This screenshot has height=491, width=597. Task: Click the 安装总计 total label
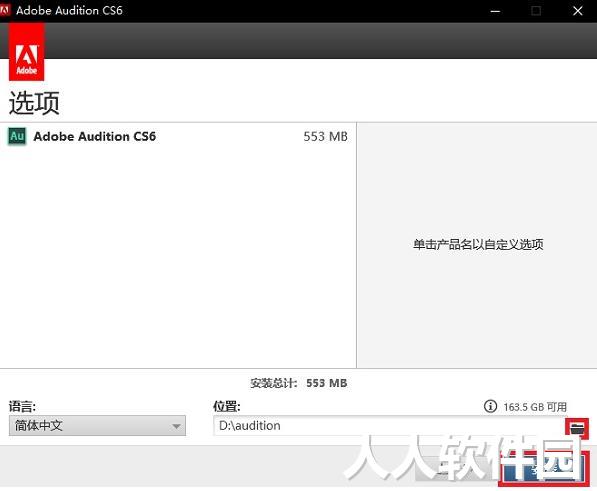coord(273,383)
